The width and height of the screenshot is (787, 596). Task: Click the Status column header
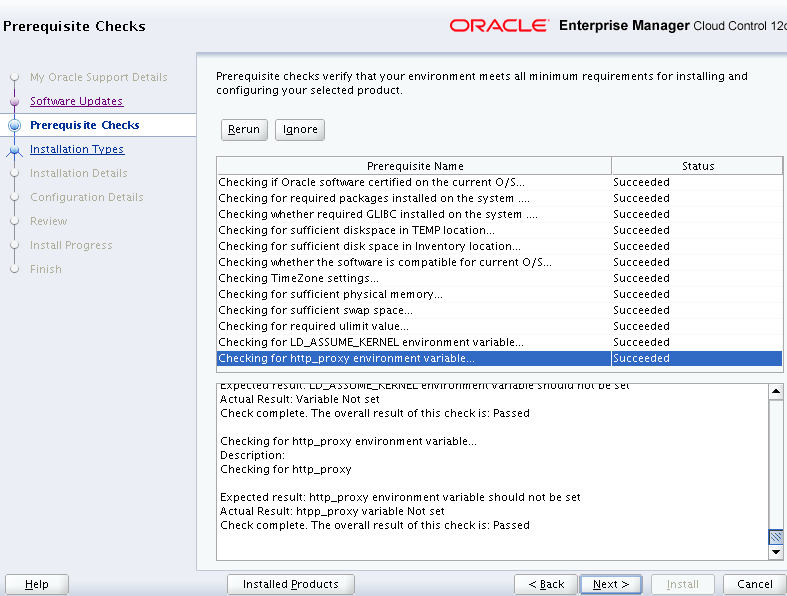697,166
